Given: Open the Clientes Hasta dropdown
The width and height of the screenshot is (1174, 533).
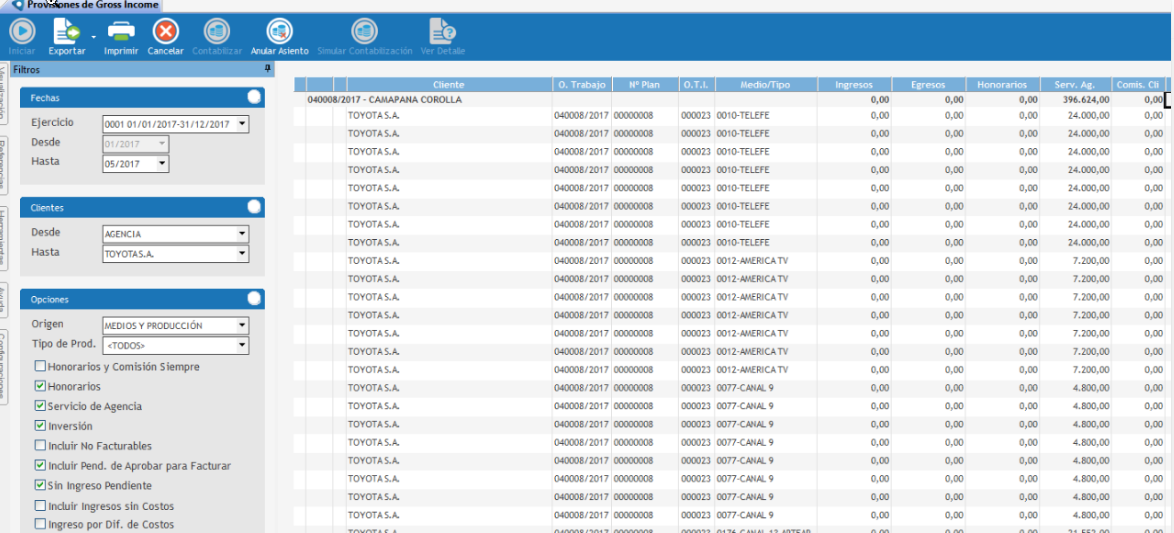Looking at the screenshot, I should (x=242, y=254).
